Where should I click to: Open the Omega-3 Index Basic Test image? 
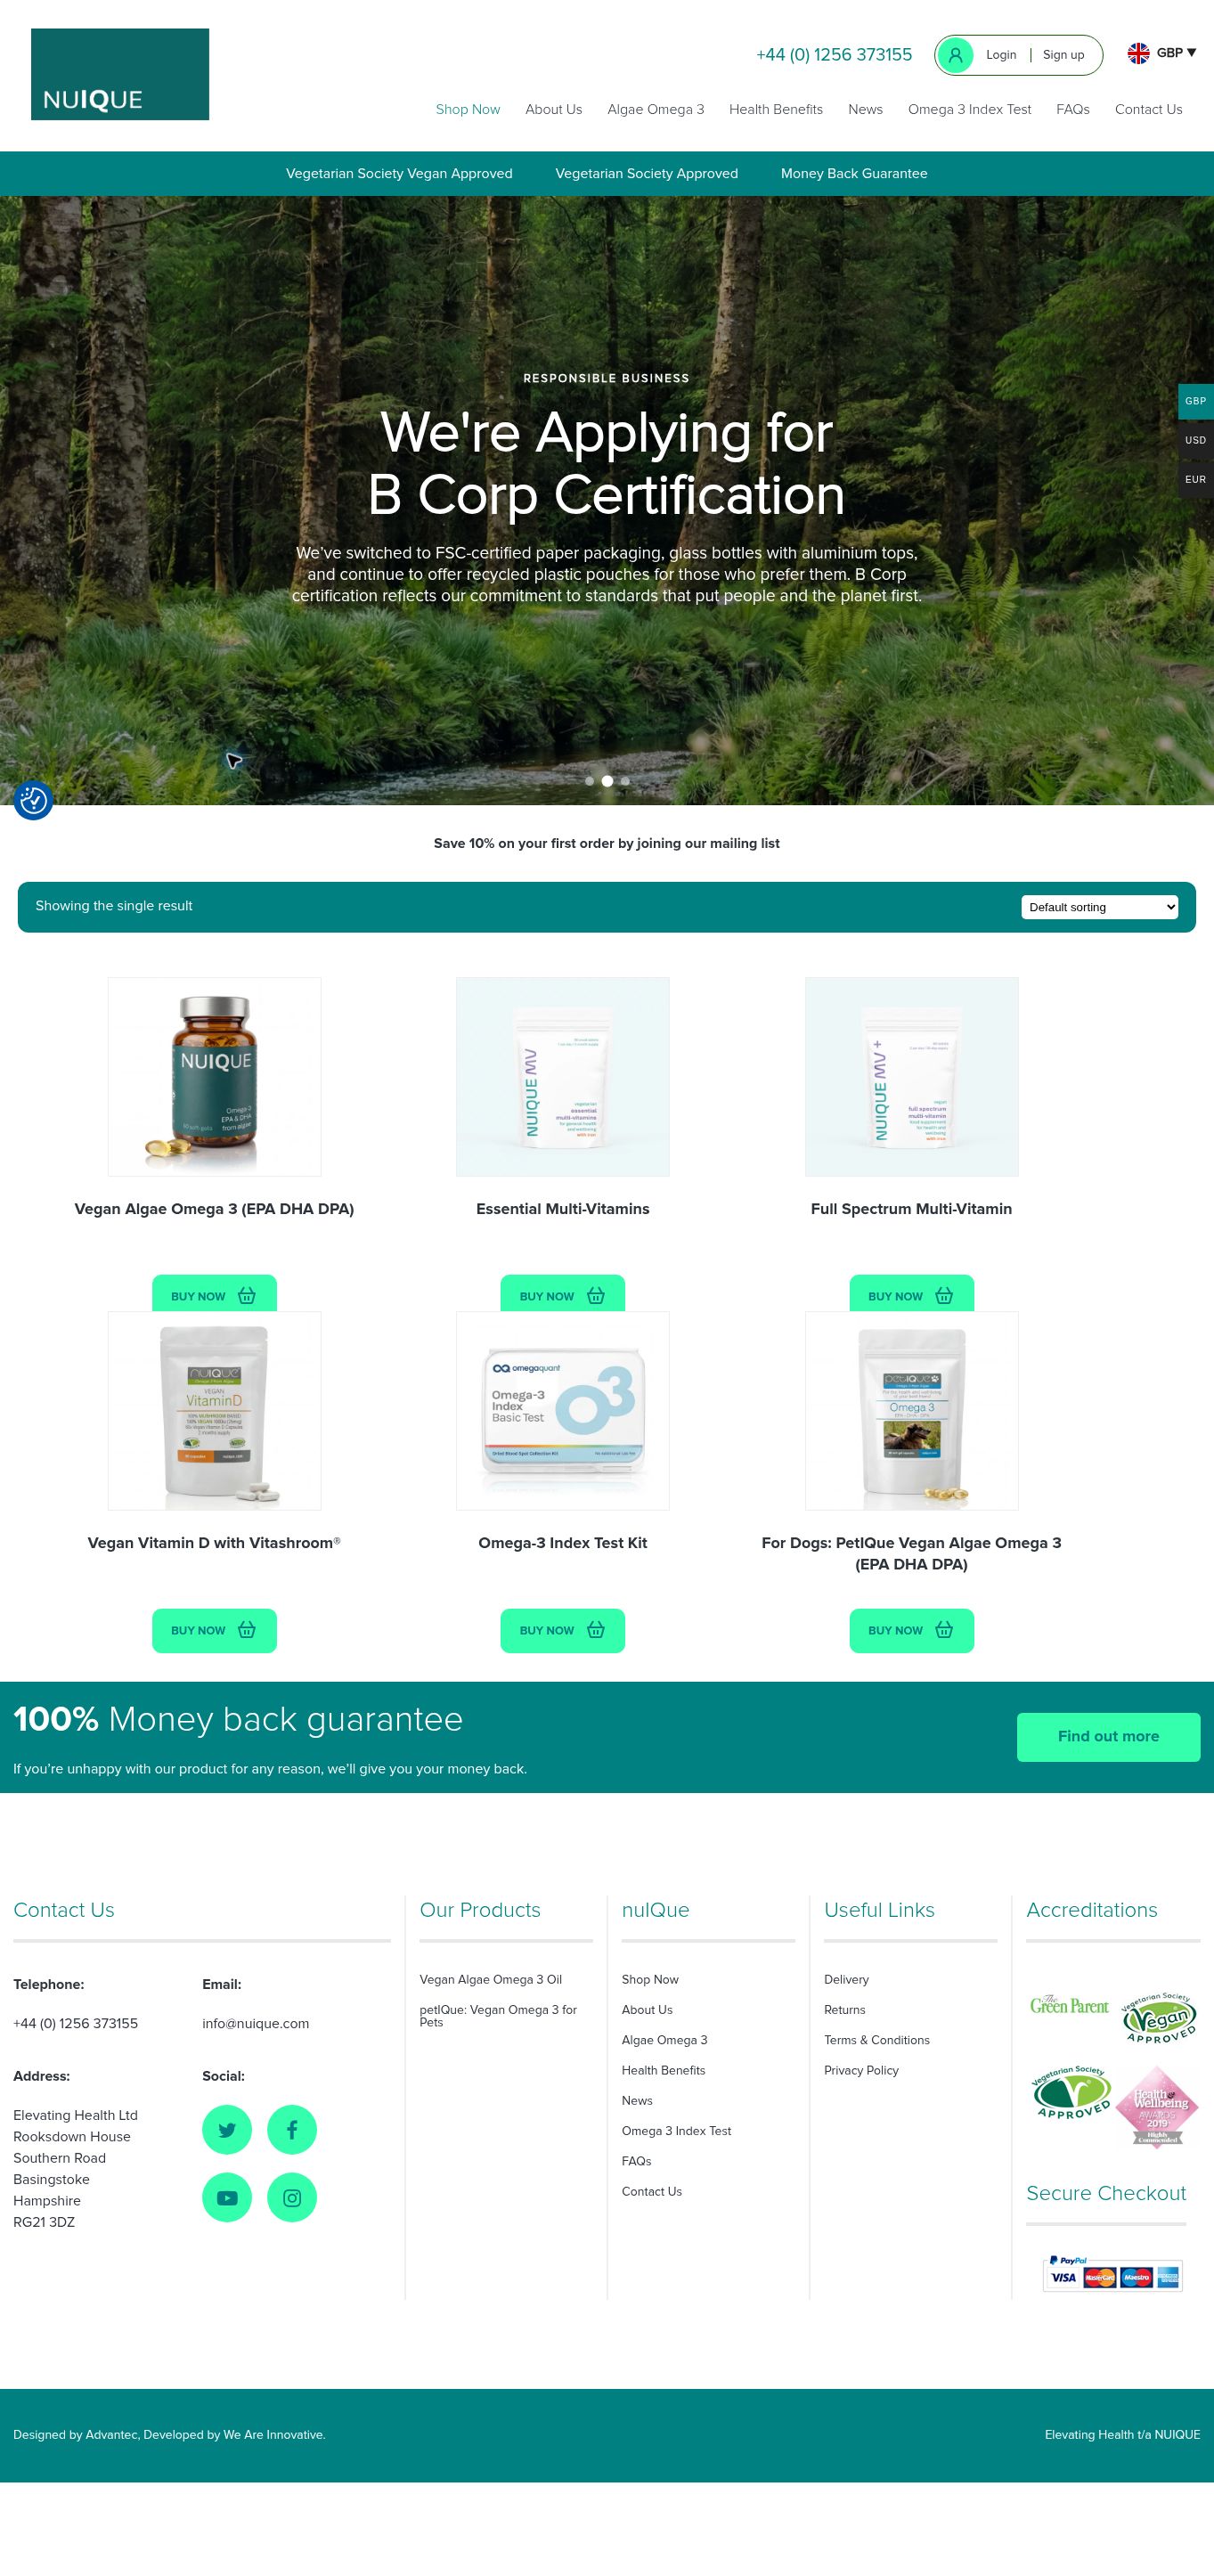pos(563,1411)
